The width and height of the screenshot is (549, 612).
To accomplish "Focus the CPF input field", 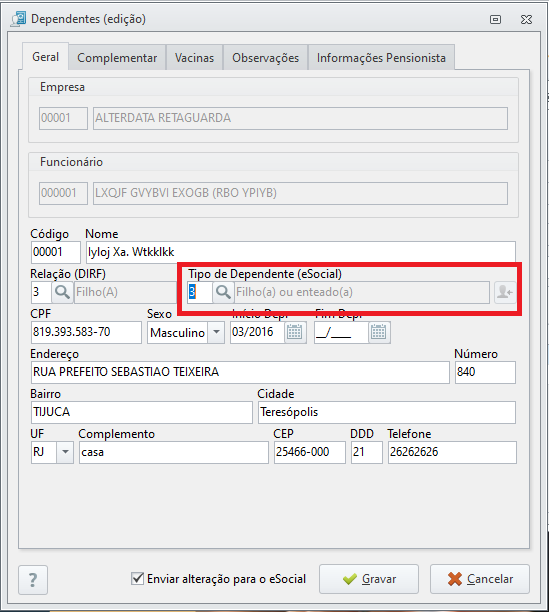I will 86,332.
